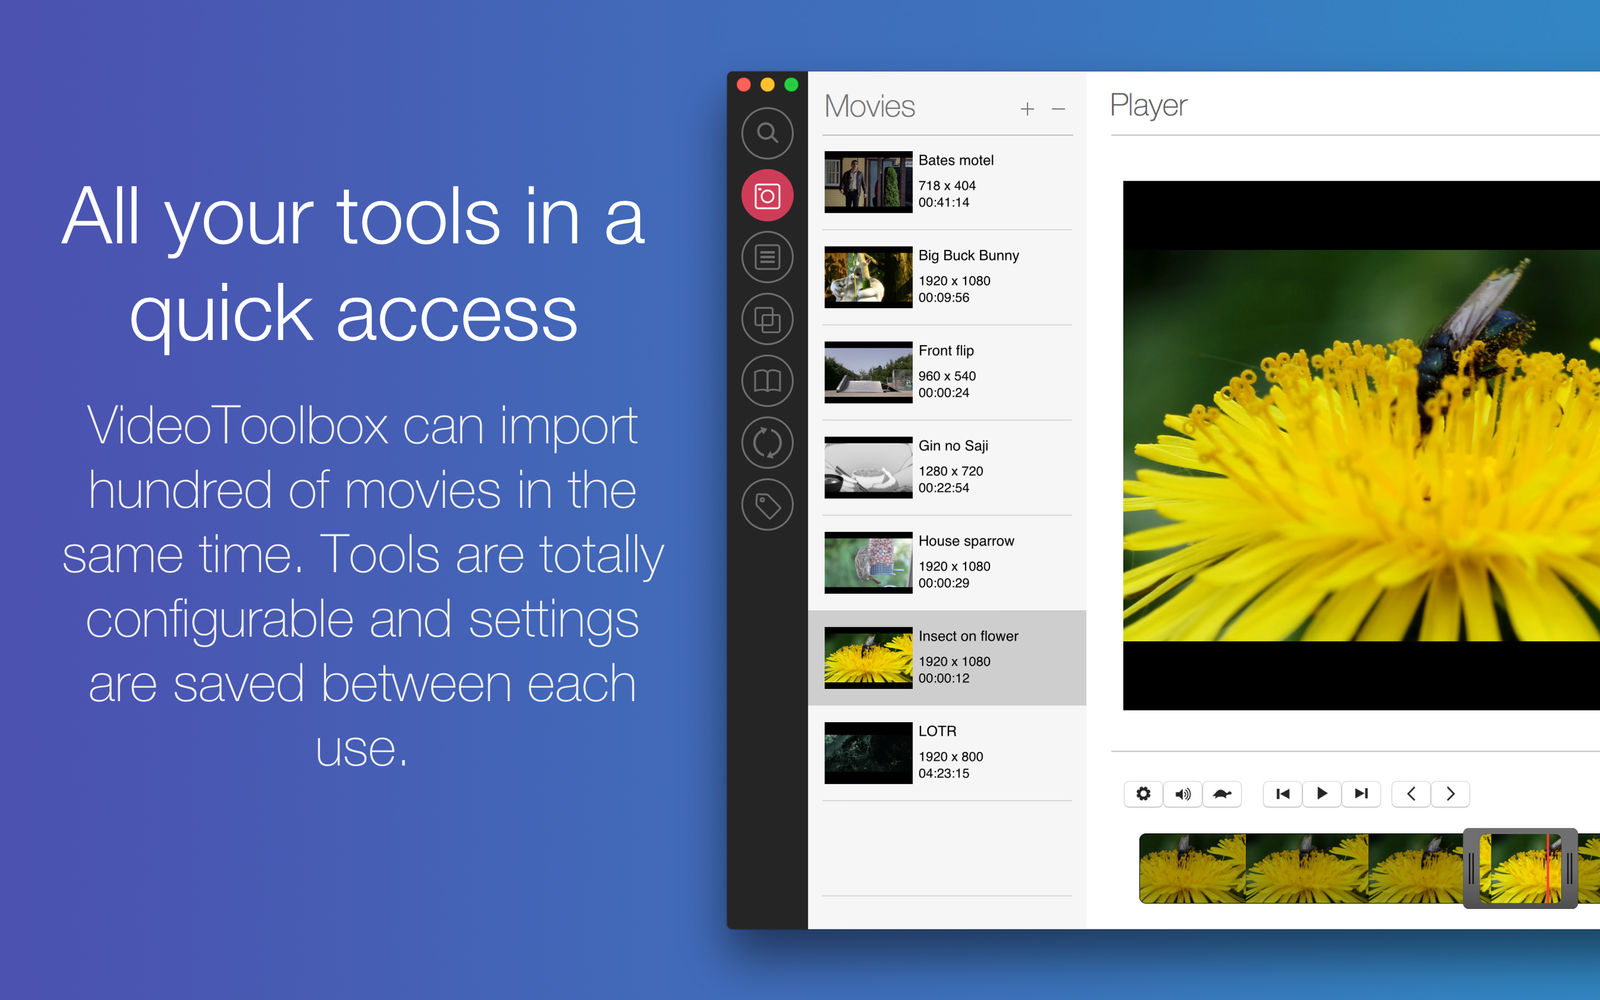Click House sparrow duration 00:00:29
Viewport: 1600px width, 1000px height.
pyautogui.click(x=943, y=583)
